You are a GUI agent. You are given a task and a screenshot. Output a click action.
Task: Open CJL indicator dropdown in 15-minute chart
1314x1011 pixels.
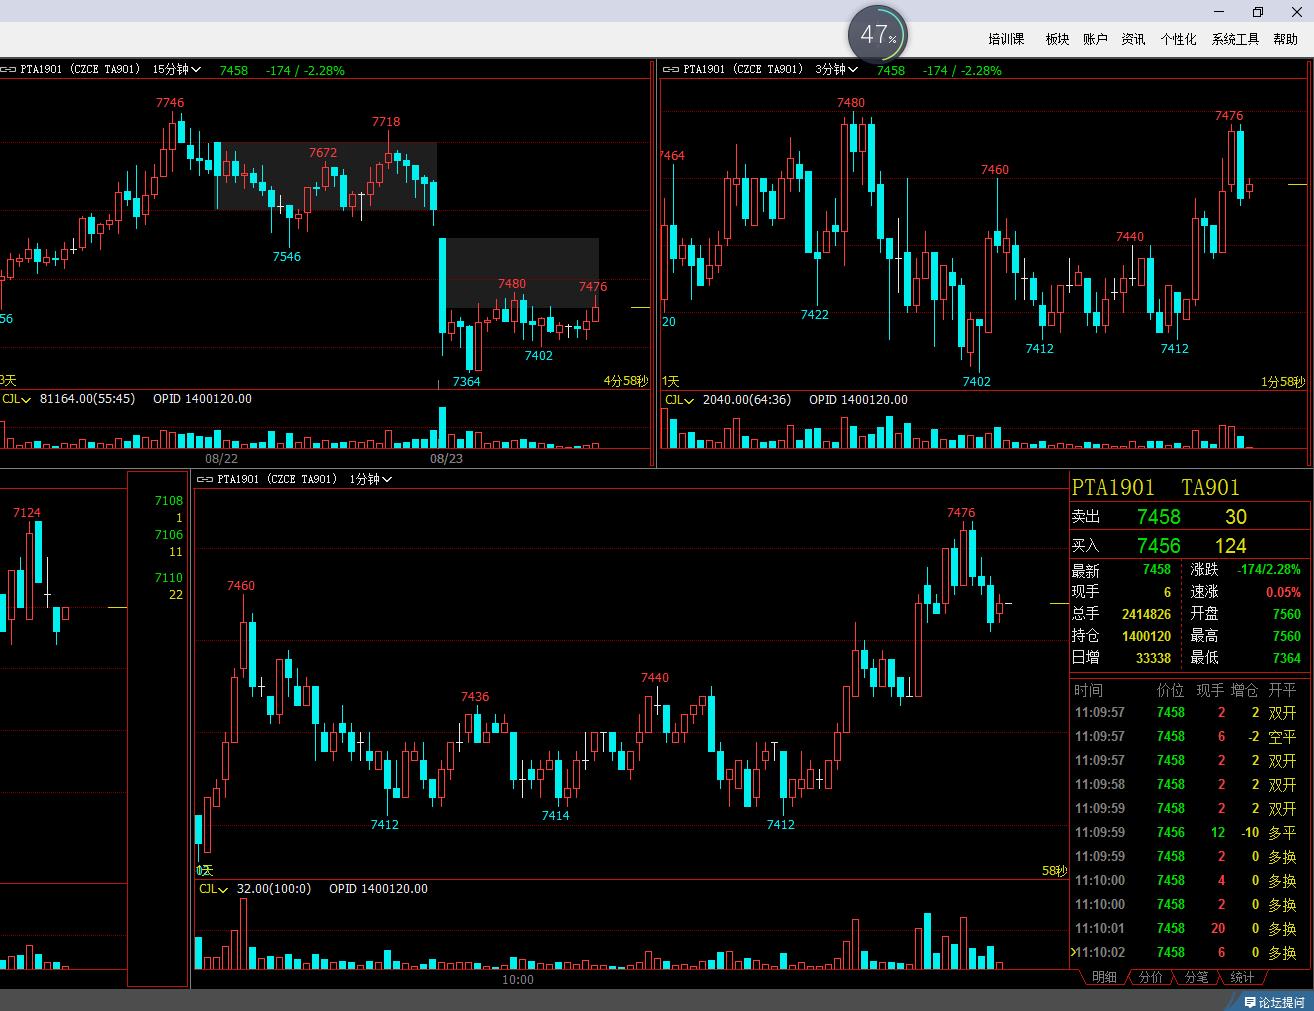click(x=17, y=399)
